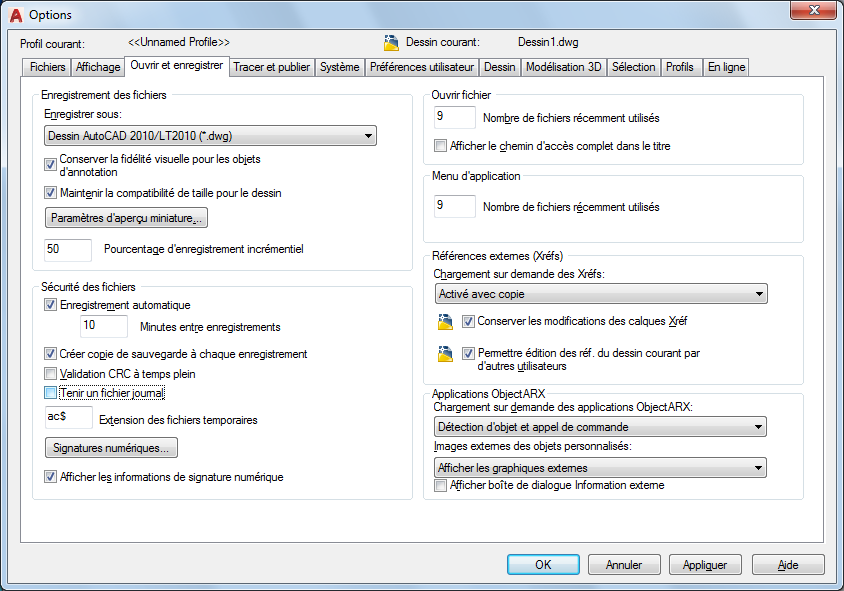Image resolution: width=844 pixels, height=591 pixels.
Task: Click the Minutes entre enregistrements field
Action: point(104,326)
